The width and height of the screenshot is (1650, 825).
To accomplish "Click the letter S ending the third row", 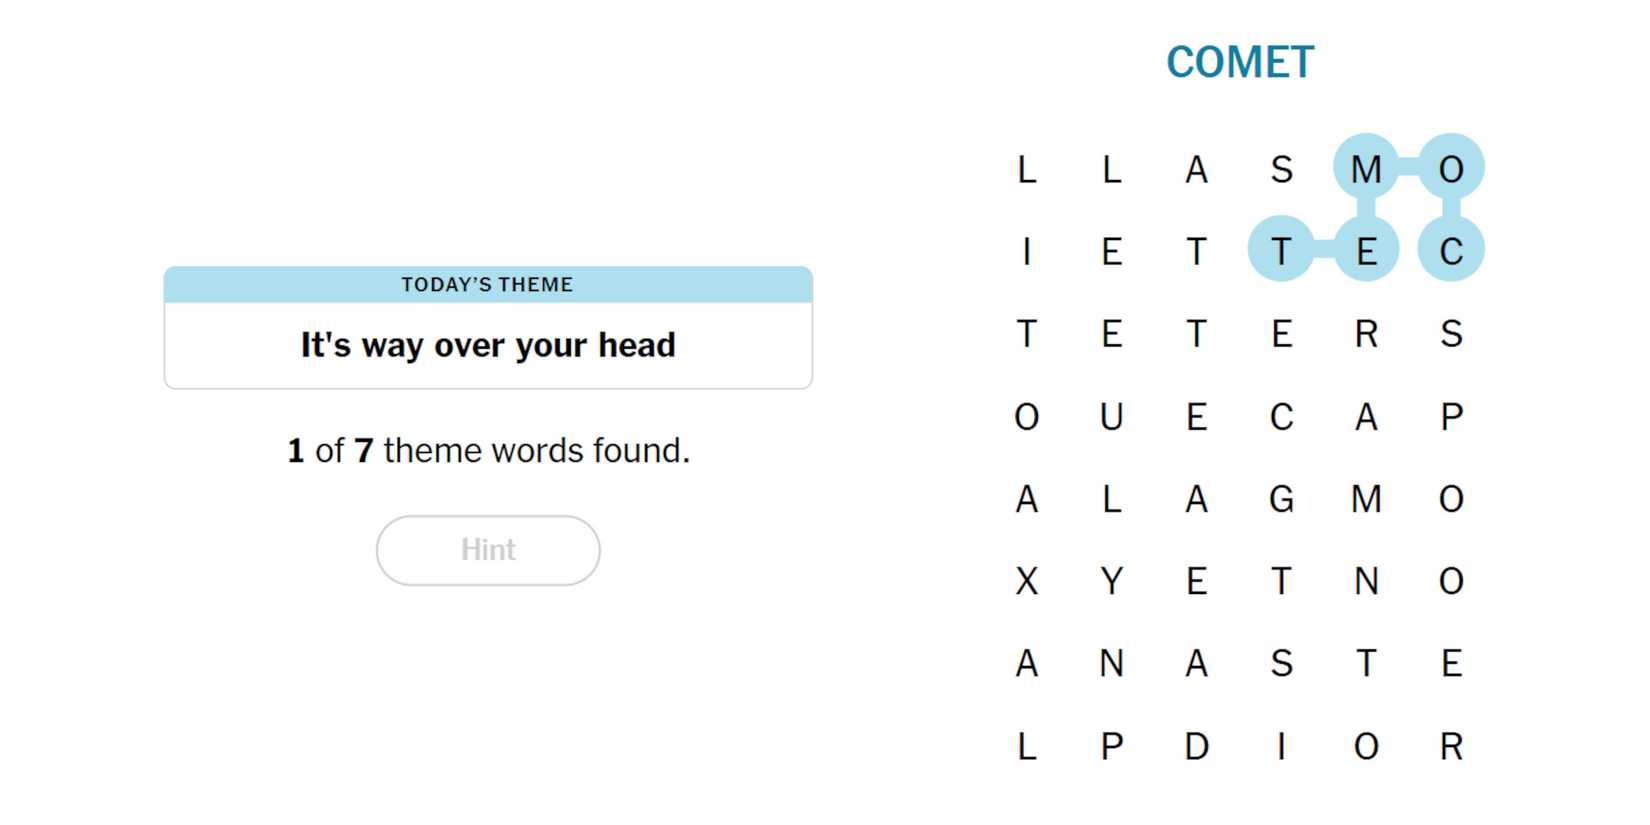I will click(x=1450, y=335).
